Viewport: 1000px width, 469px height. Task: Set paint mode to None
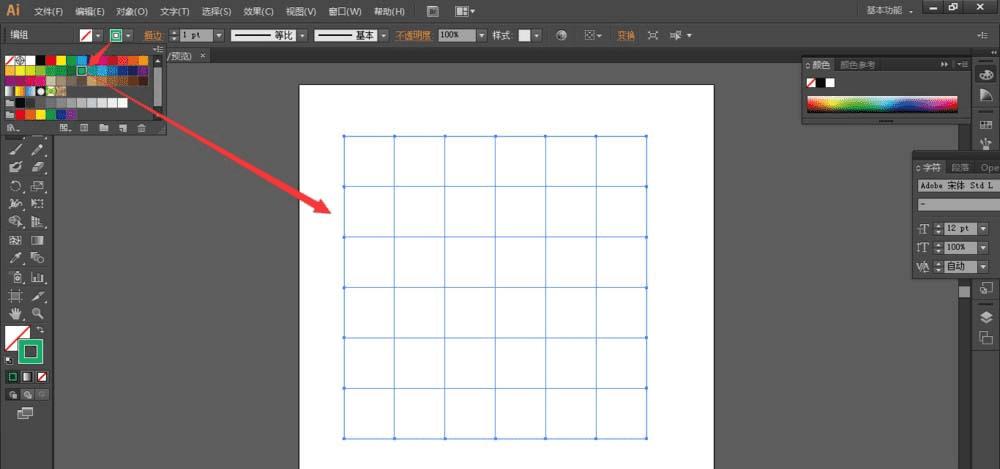(x=41, y=377)
